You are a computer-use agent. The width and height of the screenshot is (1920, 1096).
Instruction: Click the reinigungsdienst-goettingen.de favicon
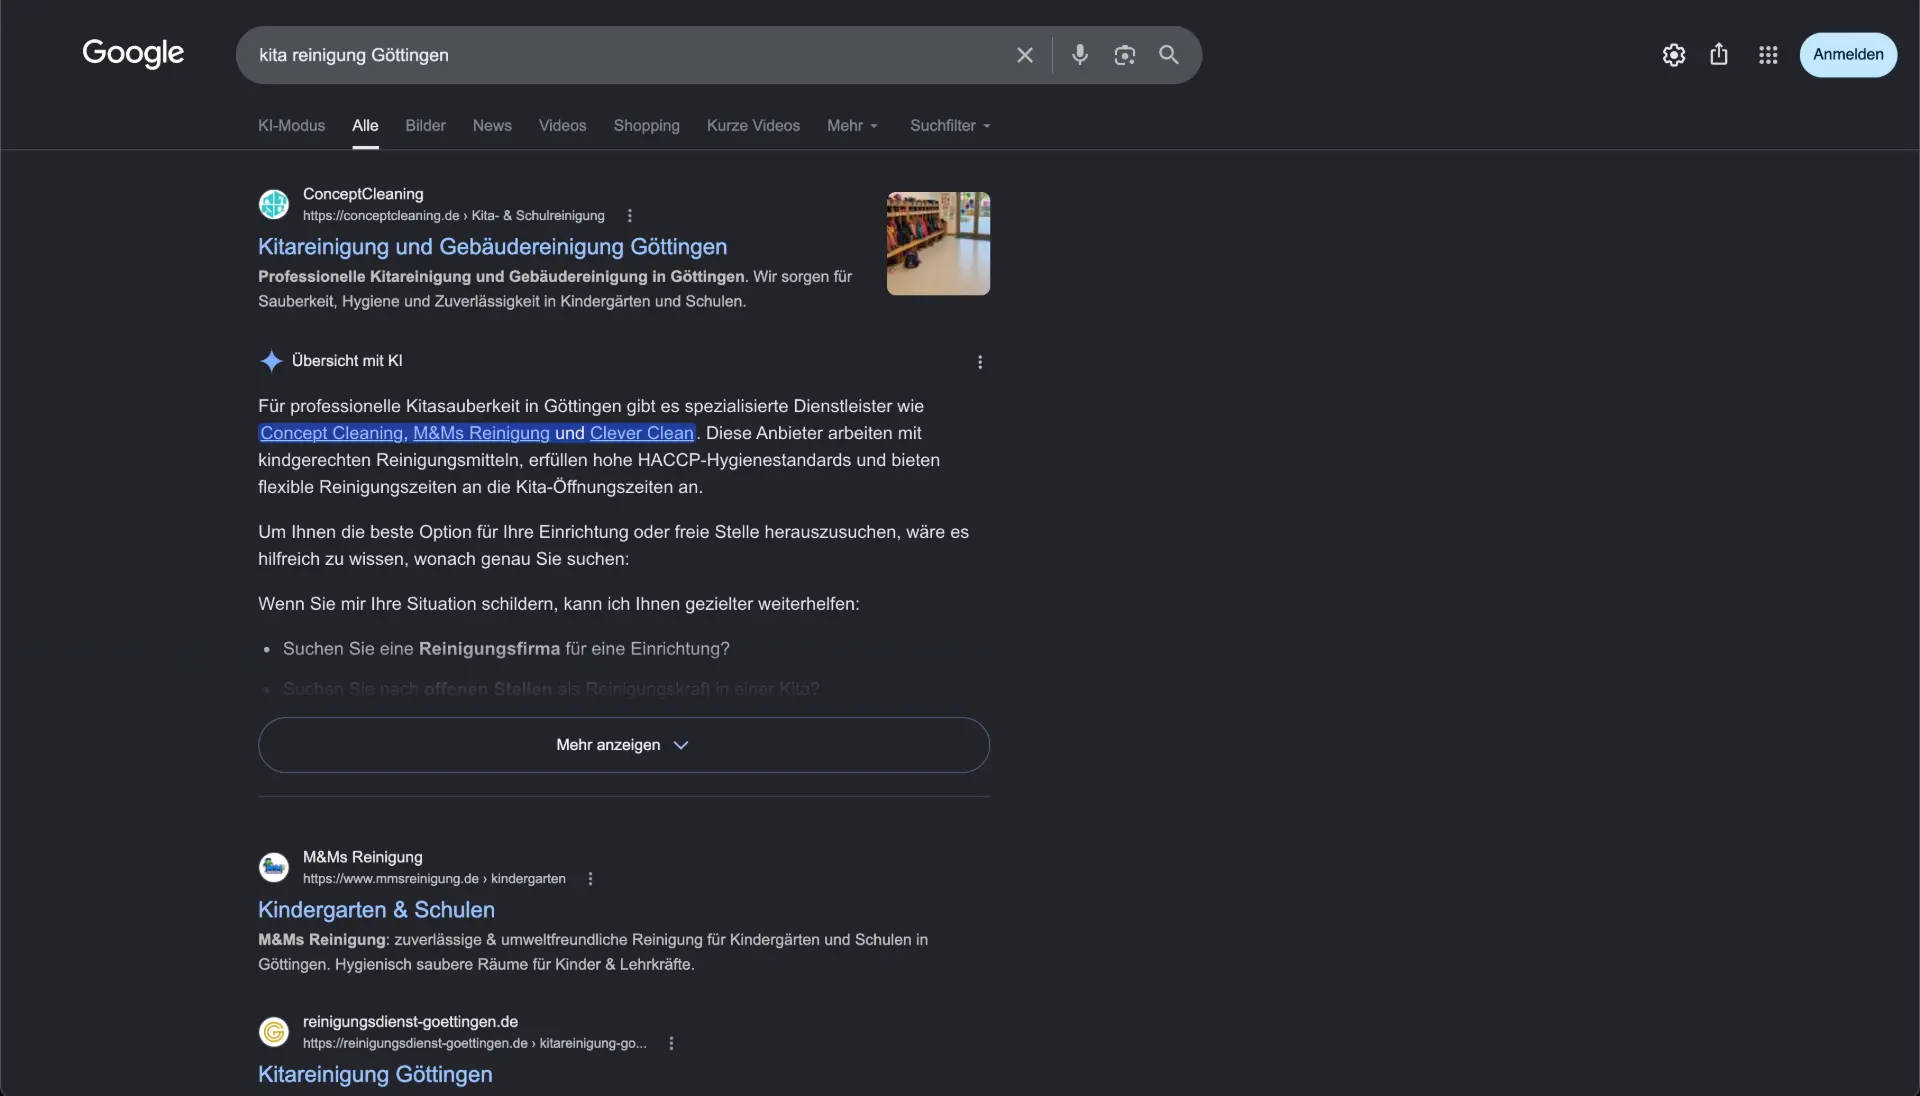coord(274,1031)
